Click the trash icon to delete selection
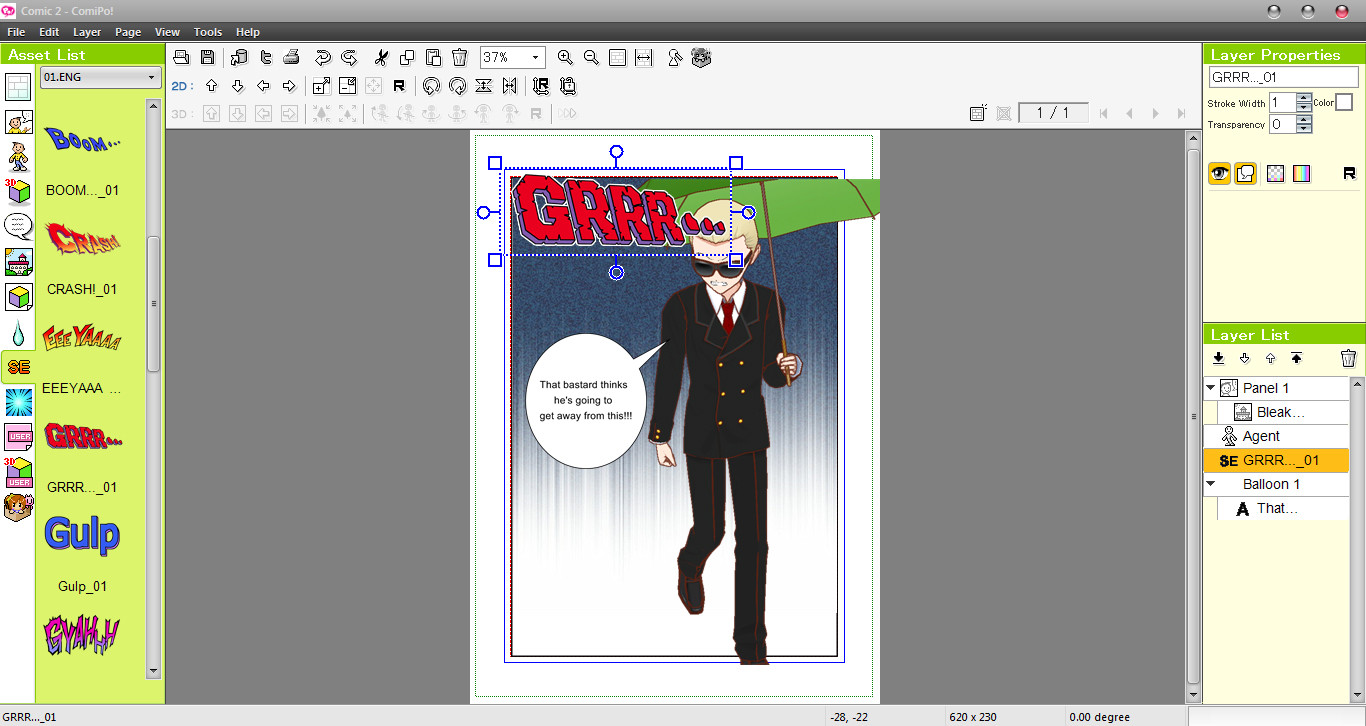 coord(459,57)
